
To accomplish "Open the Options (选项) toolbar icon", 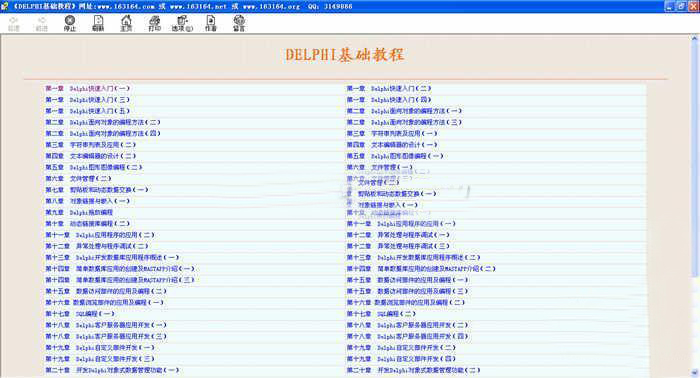I will [x=182, y=23].
